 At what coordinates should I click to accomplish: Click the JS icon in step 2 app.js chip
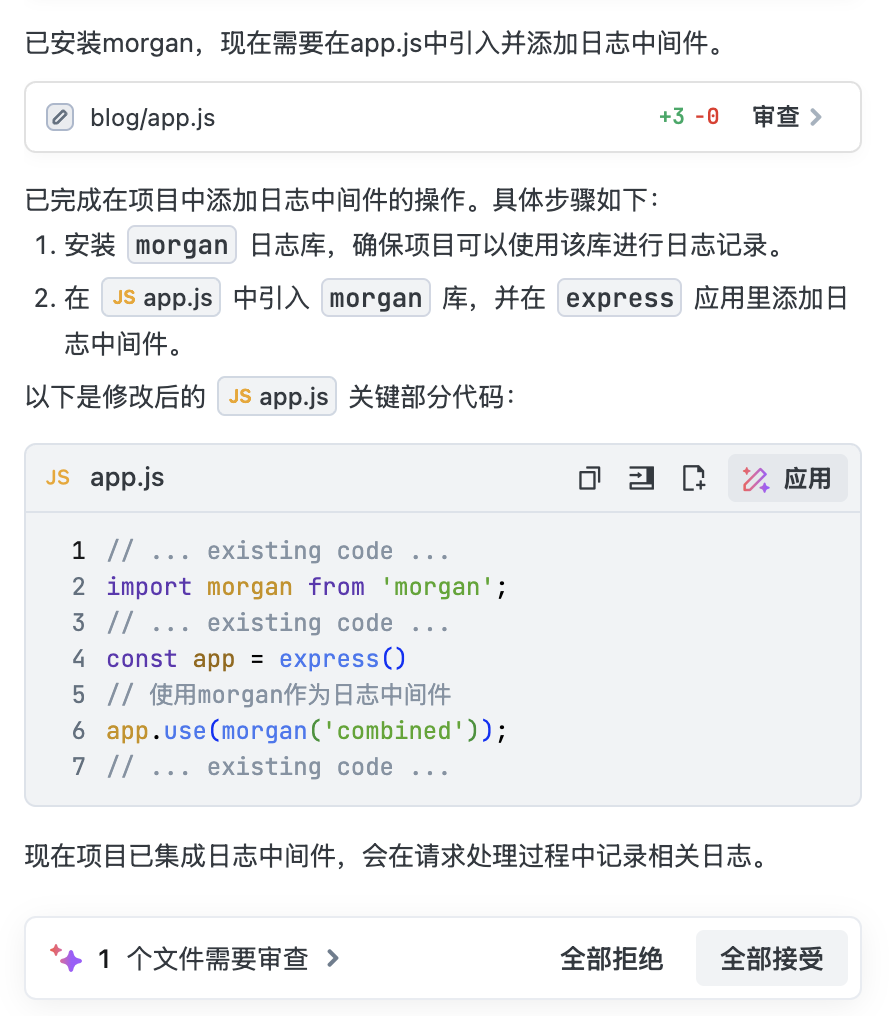pyautogui.click(x=124, y=298)
